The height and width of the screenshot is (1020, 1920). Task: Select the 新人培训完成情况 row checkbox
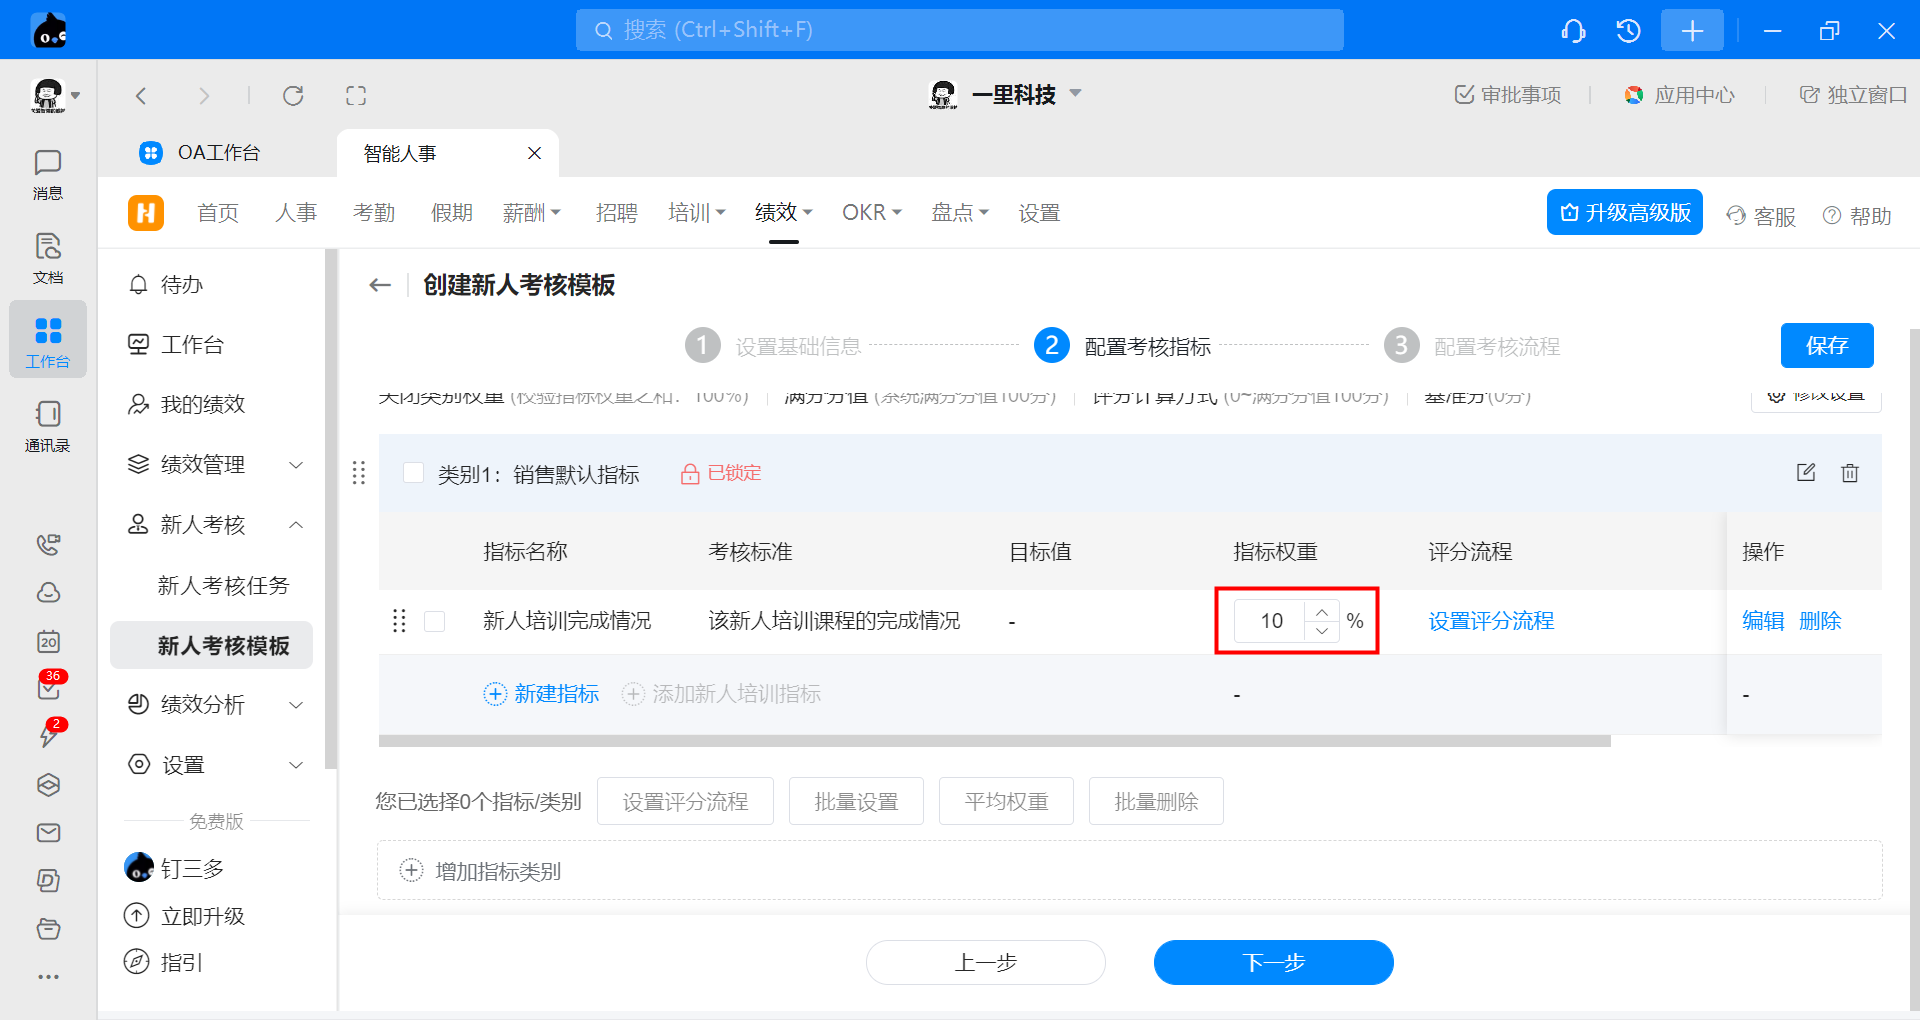tap(435, 622)
